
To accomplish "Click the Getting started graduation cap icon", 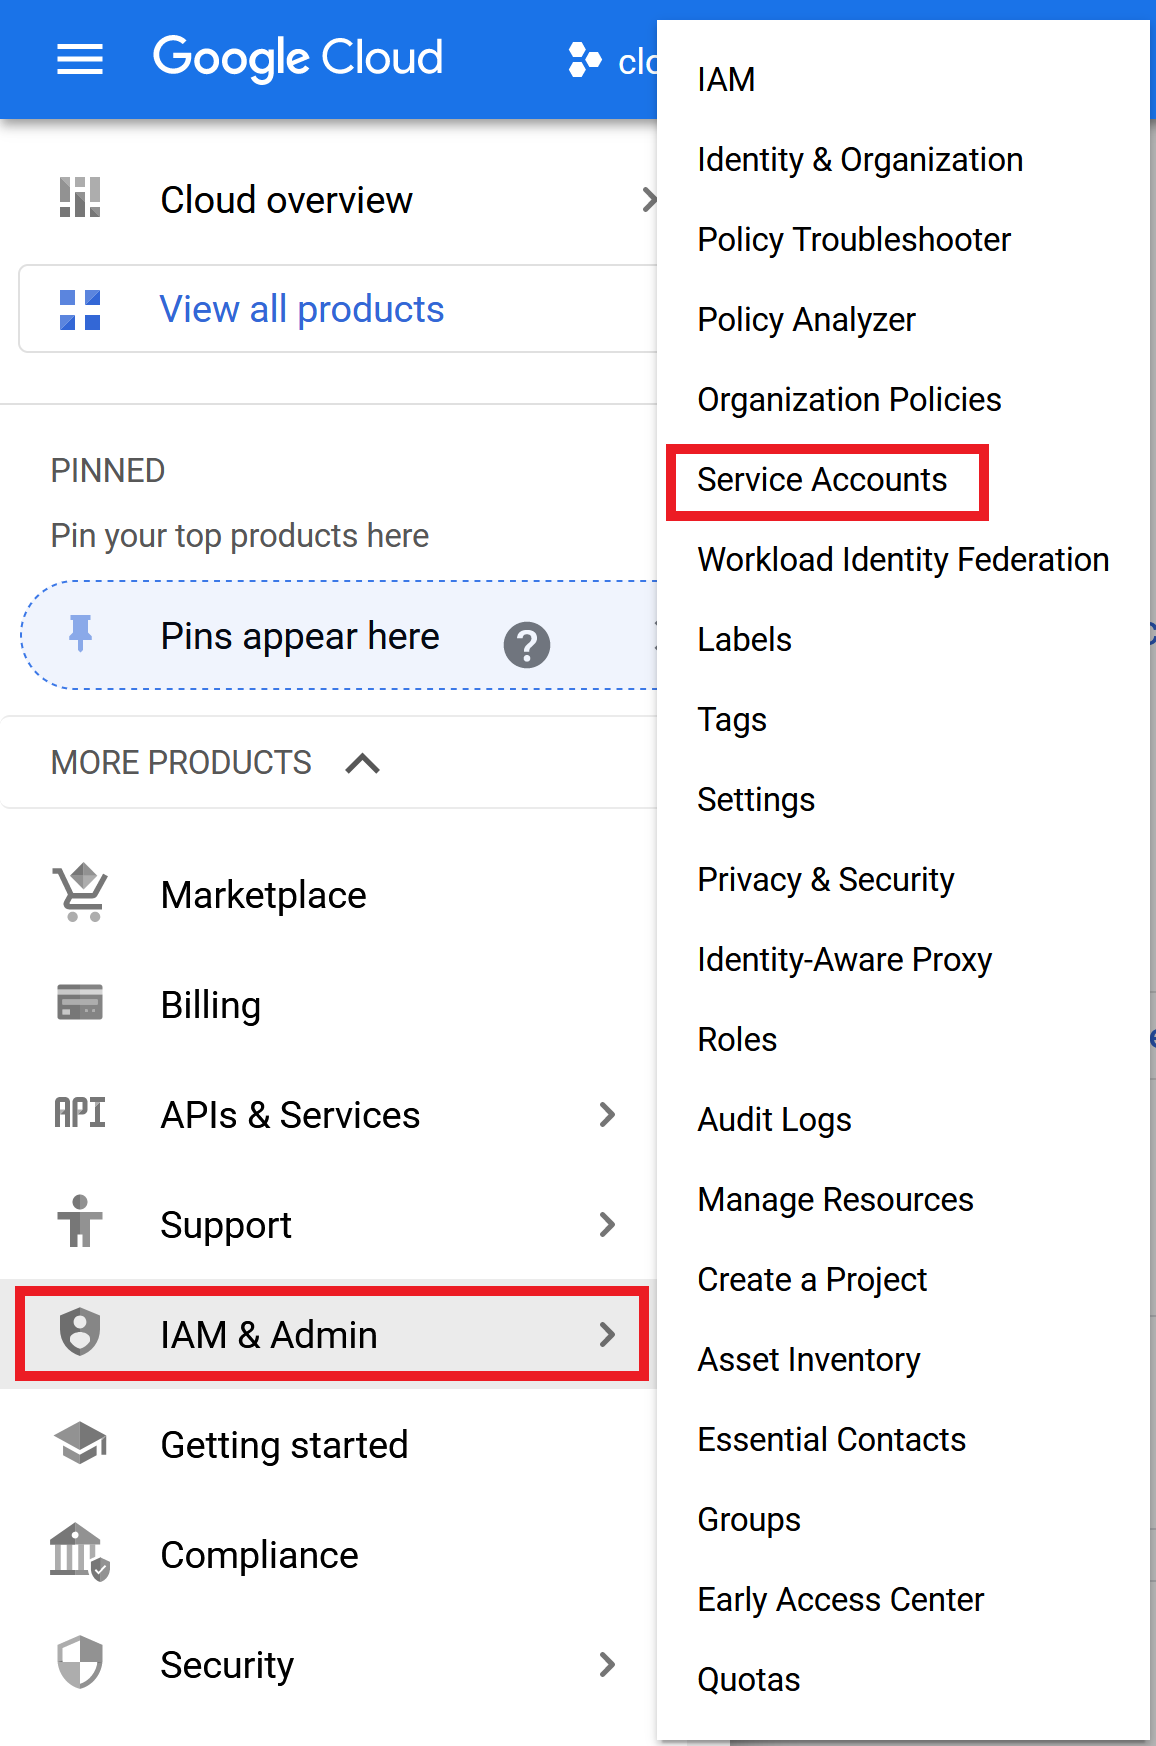I will [x=80, y=1443].
